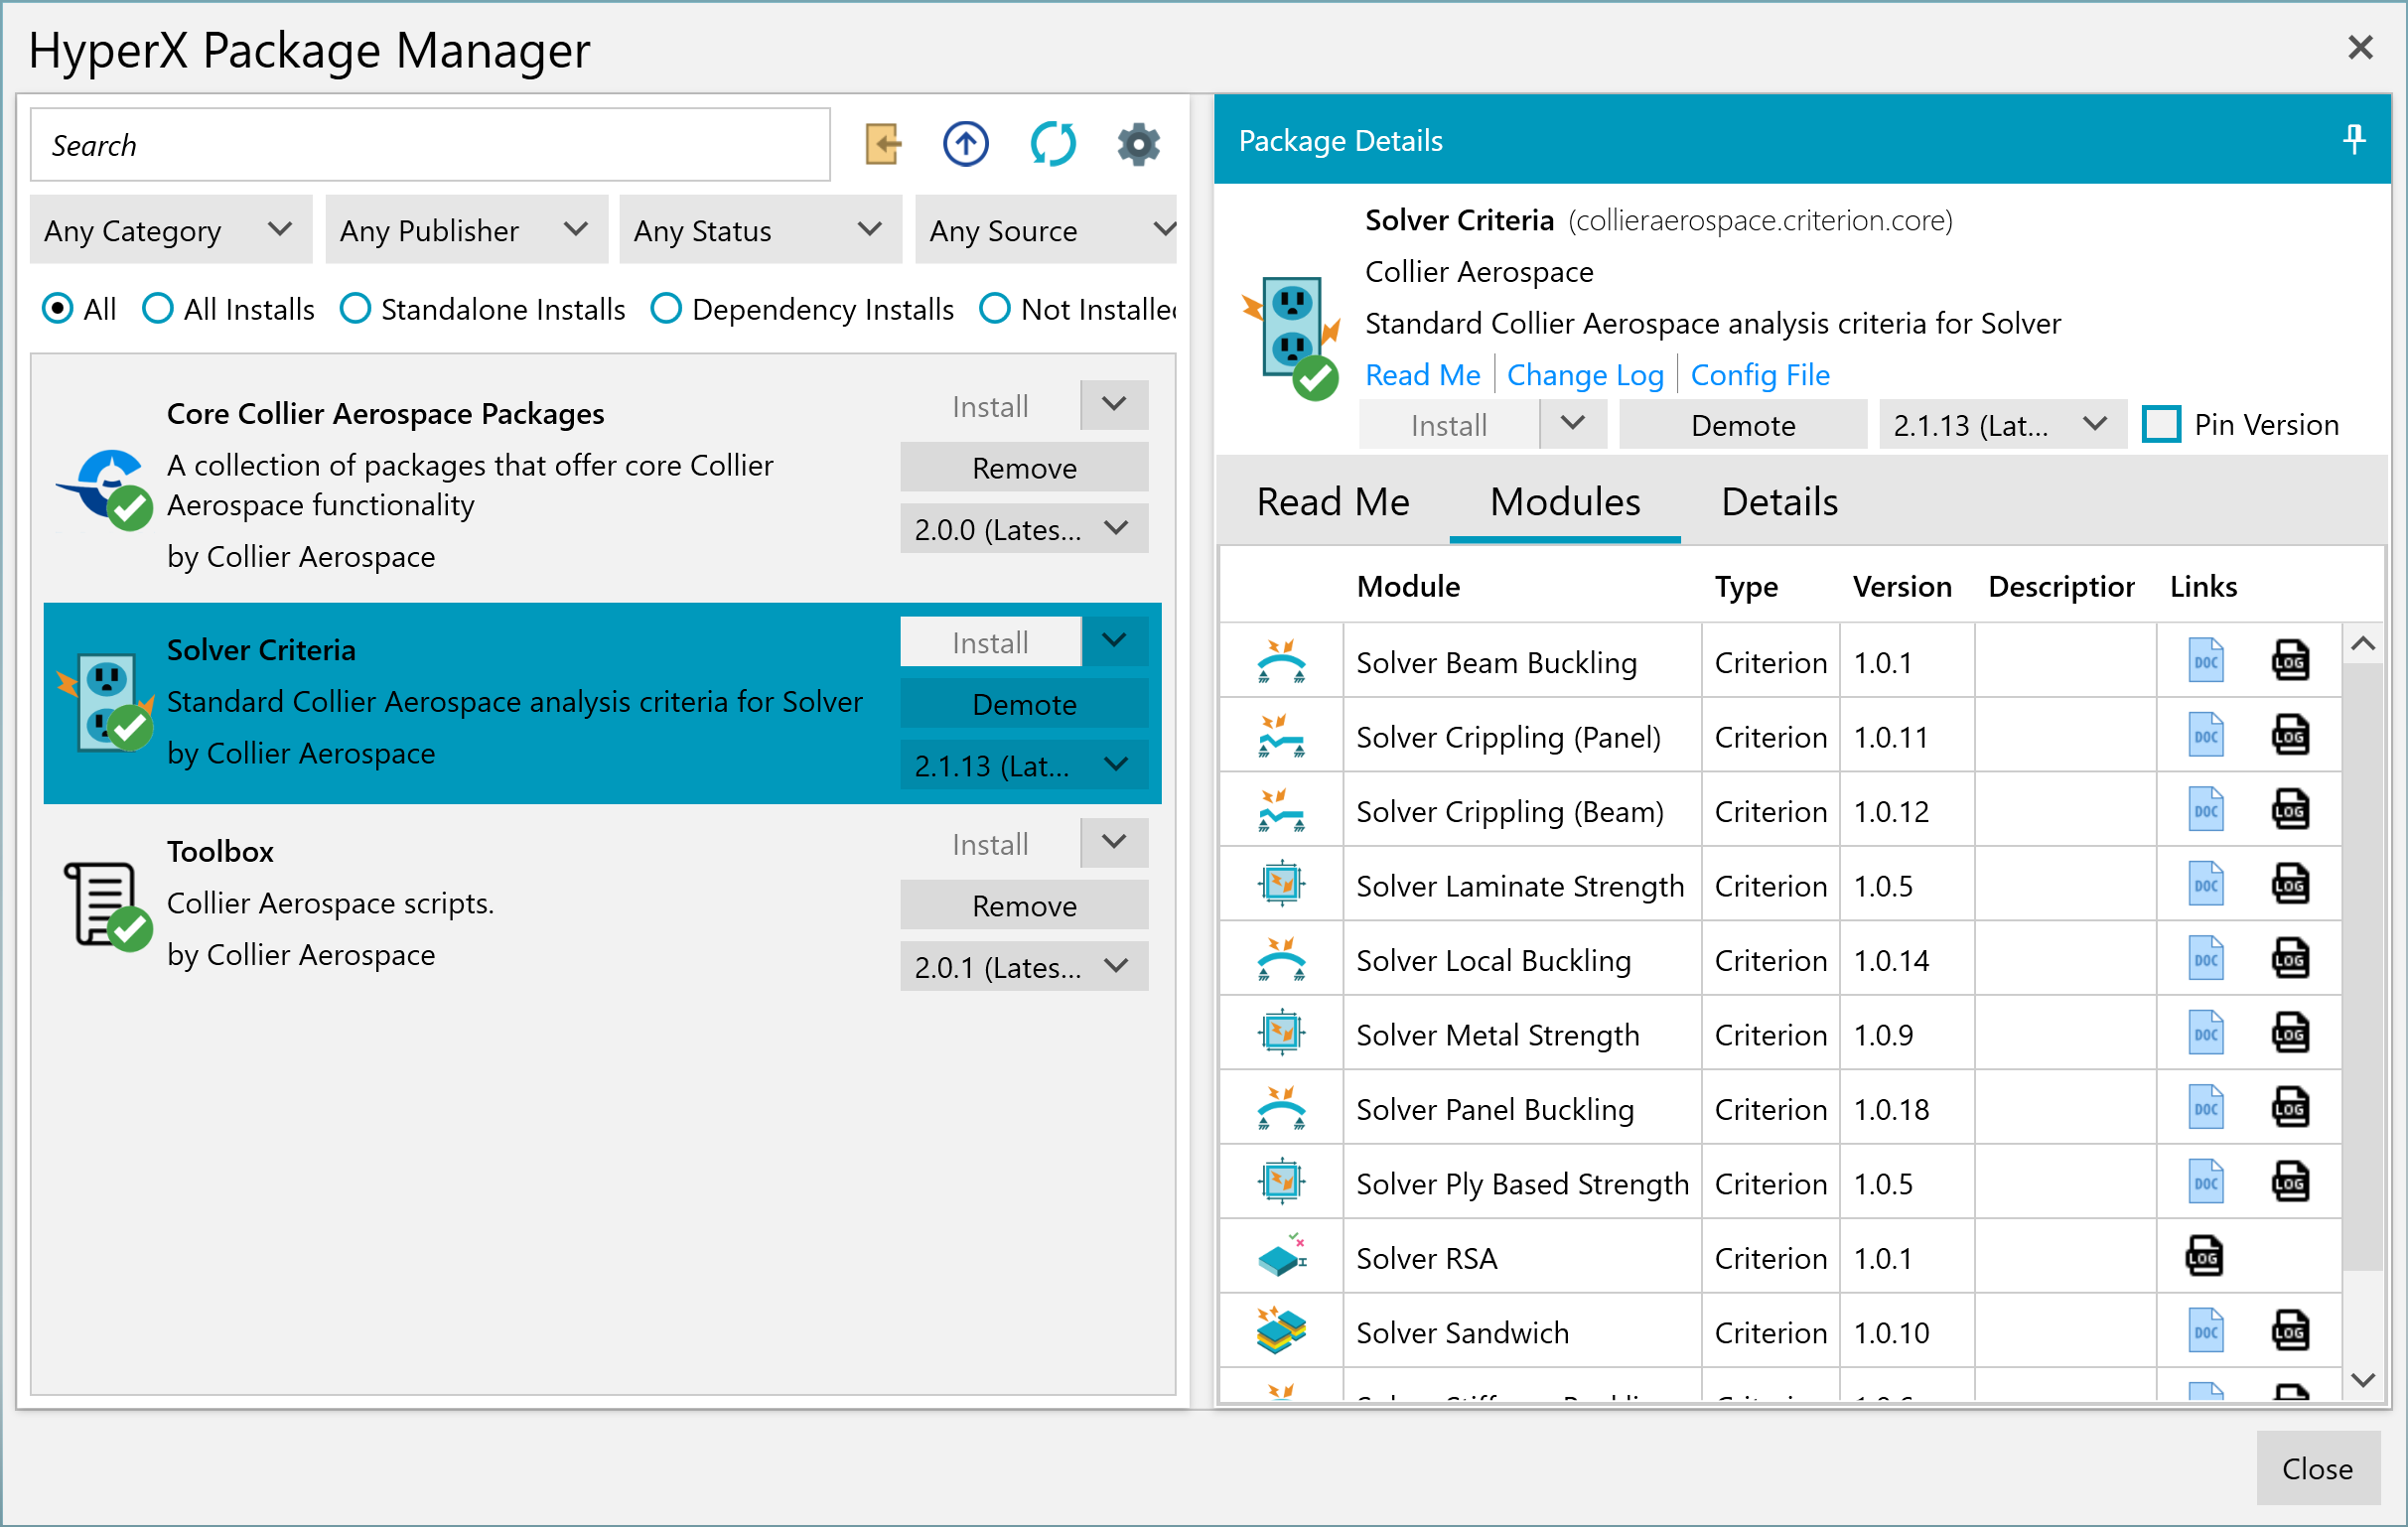Click the Solver RSA module icon
The image size is (2408, 1527).
point(1281,1256)
